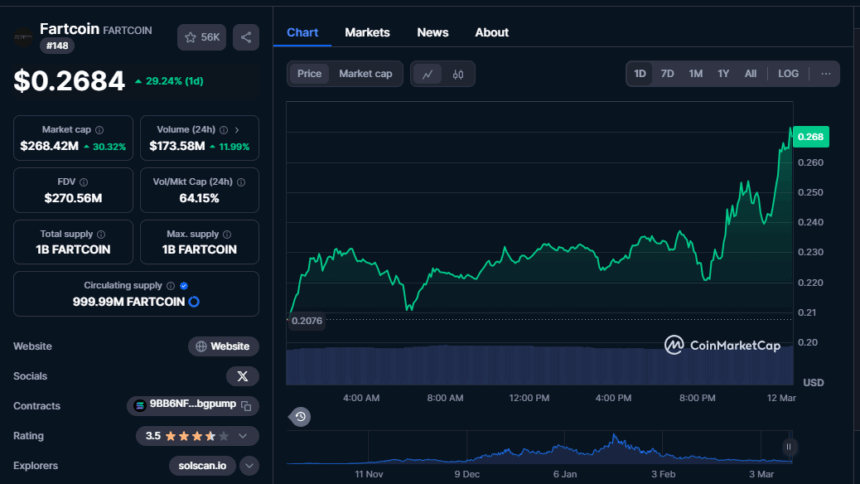Click current price label 0.268 on chart

(x=811, y=137)
